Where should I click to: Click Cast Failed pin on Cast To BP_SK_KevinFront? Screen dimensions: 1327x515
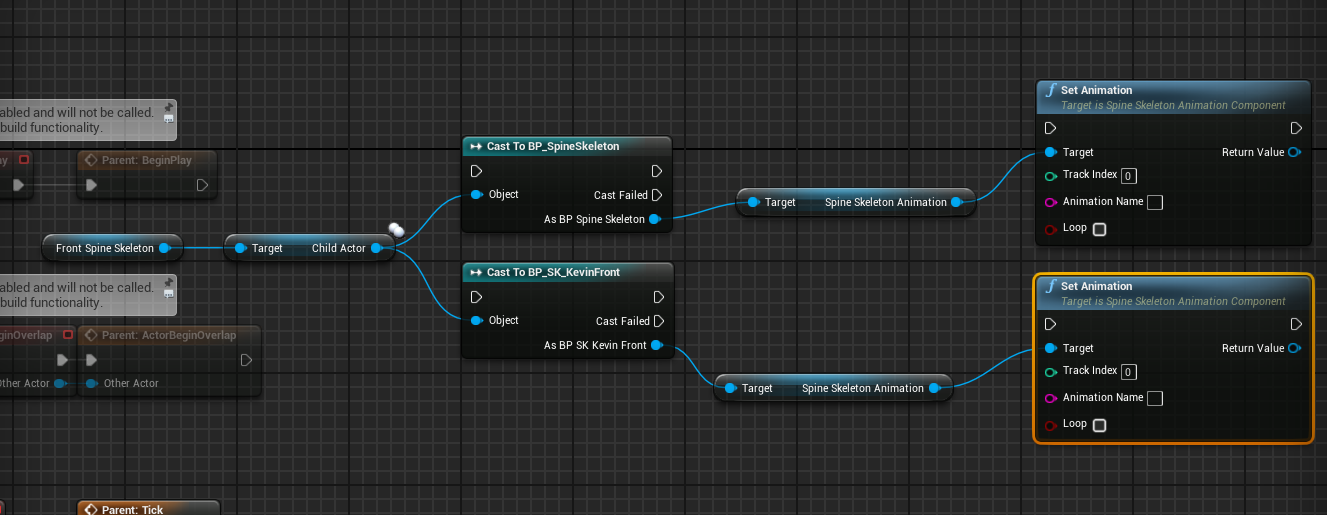click(658, 321)
